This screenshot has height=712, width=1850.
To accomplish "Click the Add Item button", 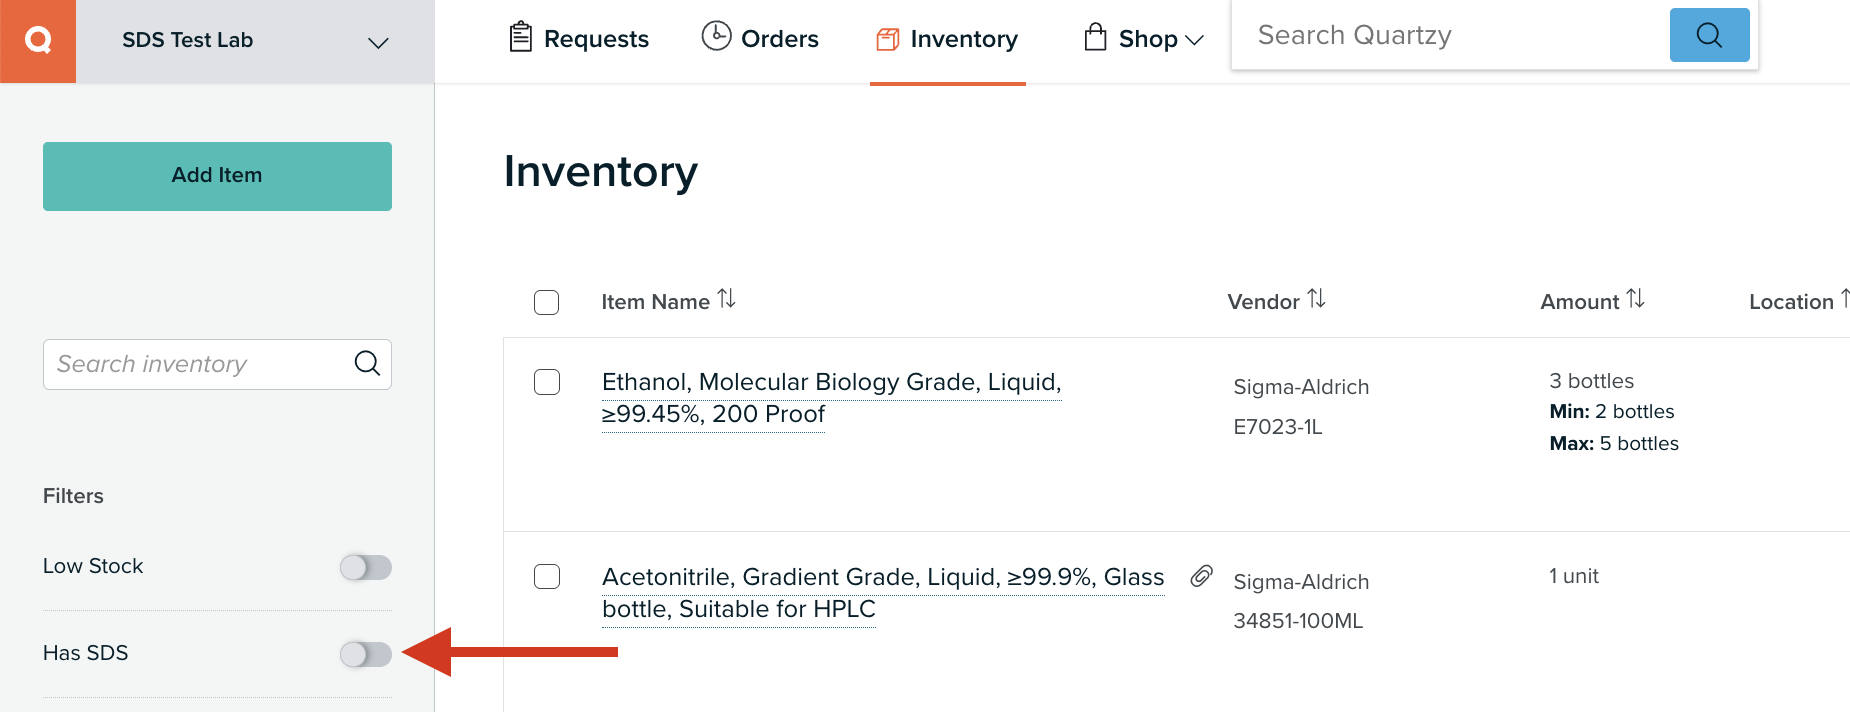I will point(217,176).
